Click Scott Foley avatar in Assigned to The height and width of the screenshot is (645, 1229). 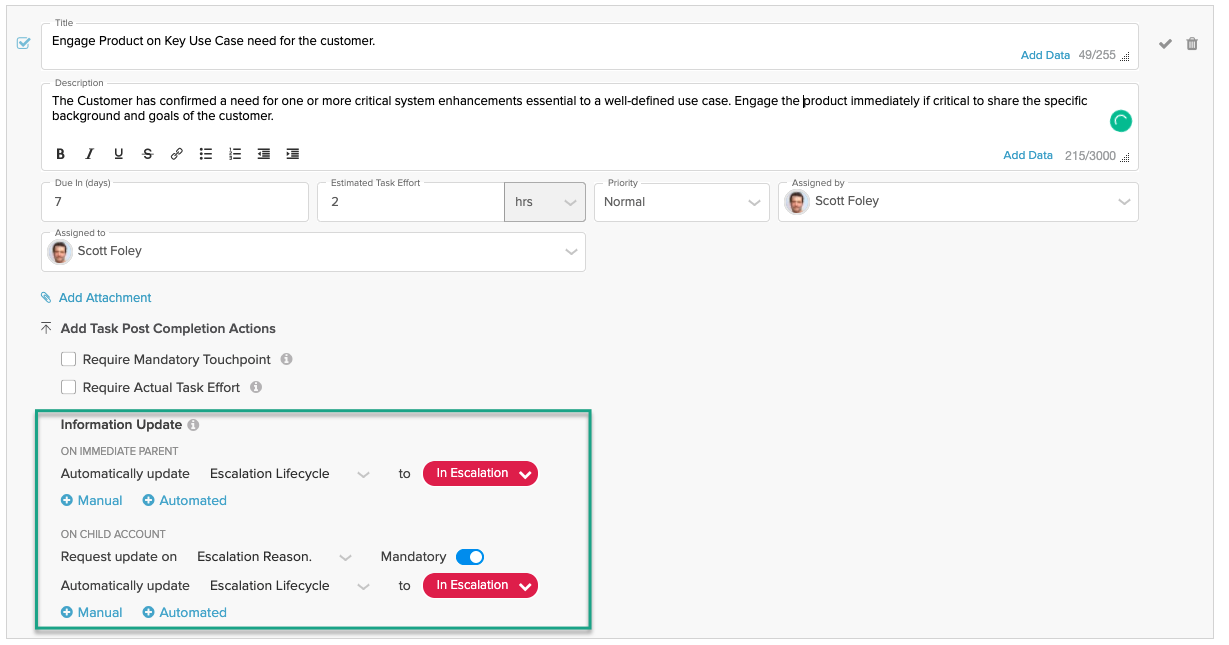click(60, 251)
